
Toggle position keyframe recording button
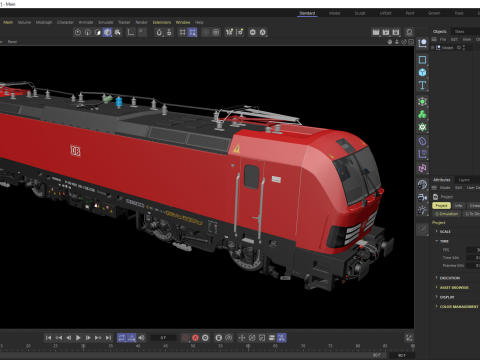click(242, 338)
